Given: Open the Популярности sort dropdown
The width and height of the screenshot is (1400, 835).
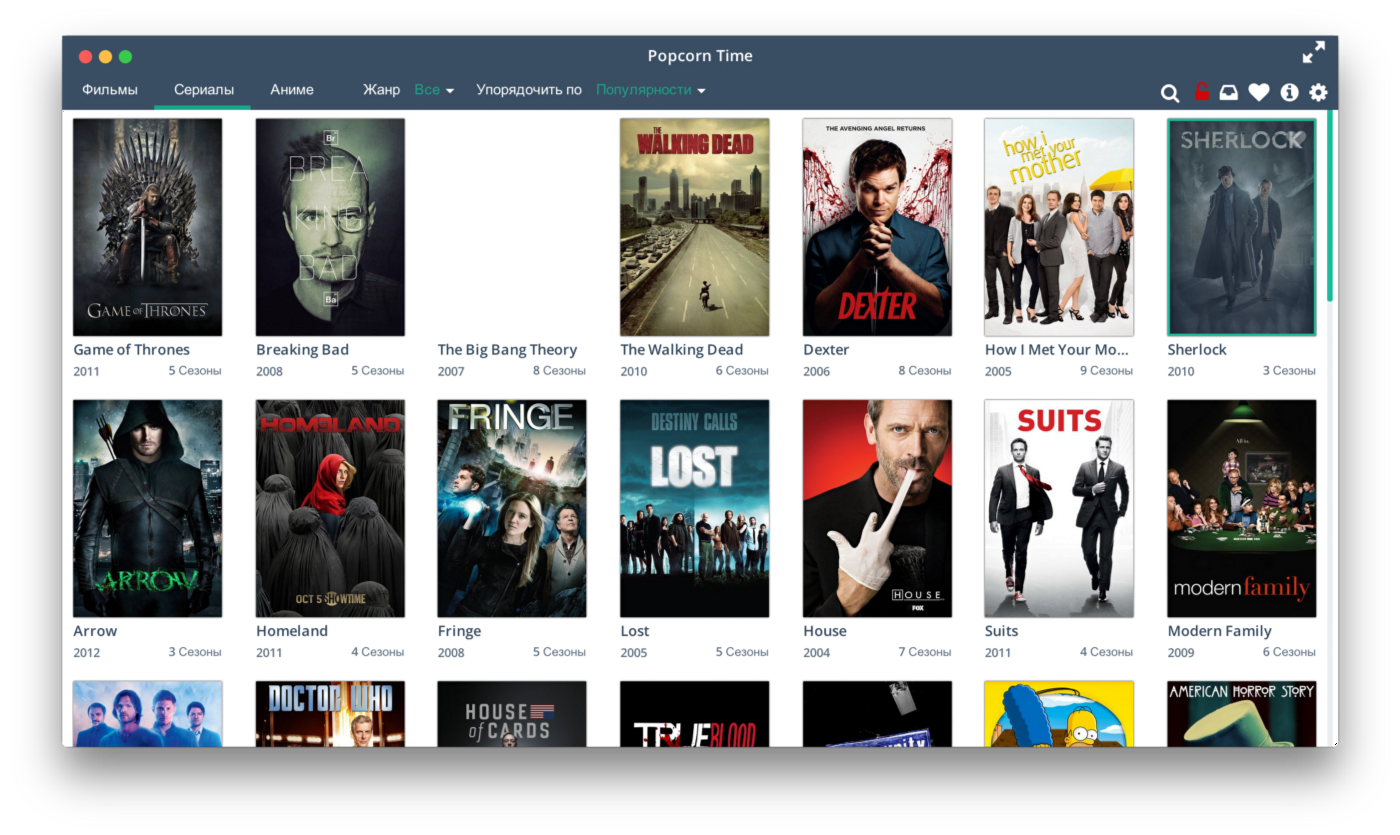Looking at the screenshot, I should (x=650, y=90).
